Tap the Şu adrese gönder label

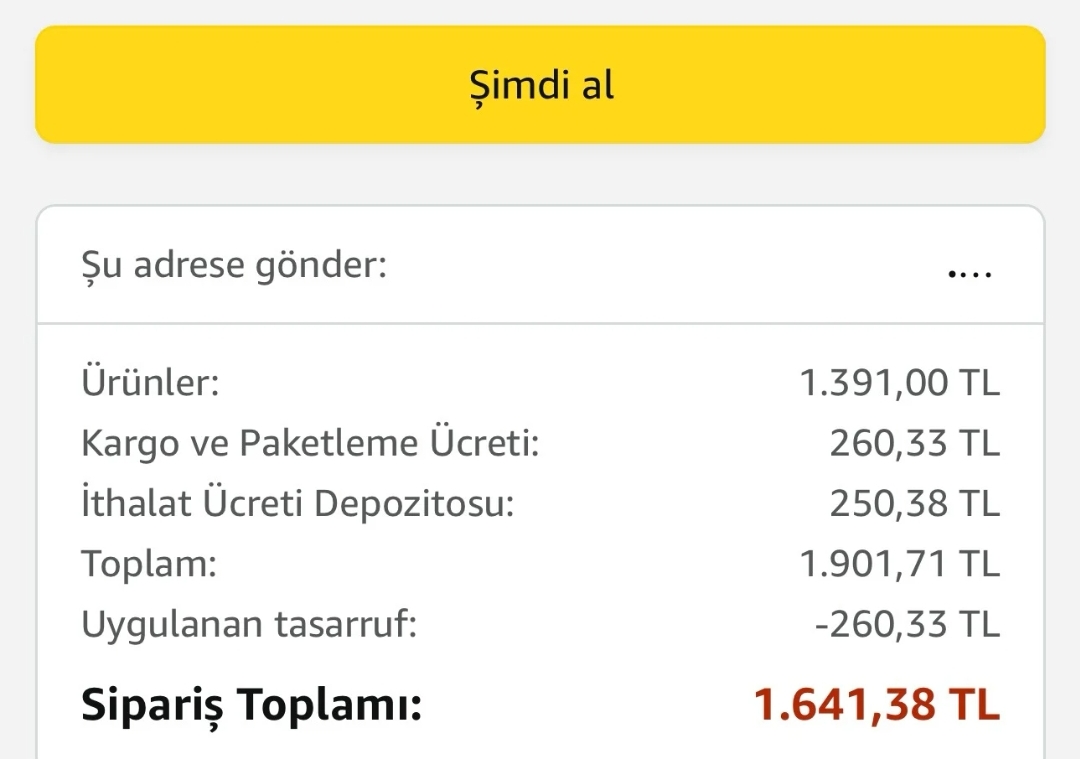pos(234,266)
